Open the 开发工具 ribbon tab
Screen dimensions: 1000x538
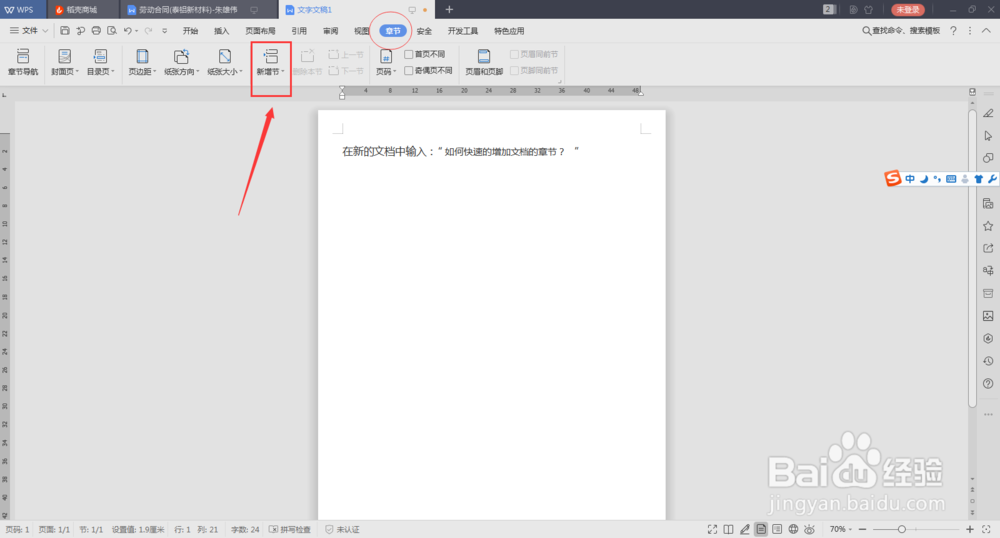pos(462,31)
